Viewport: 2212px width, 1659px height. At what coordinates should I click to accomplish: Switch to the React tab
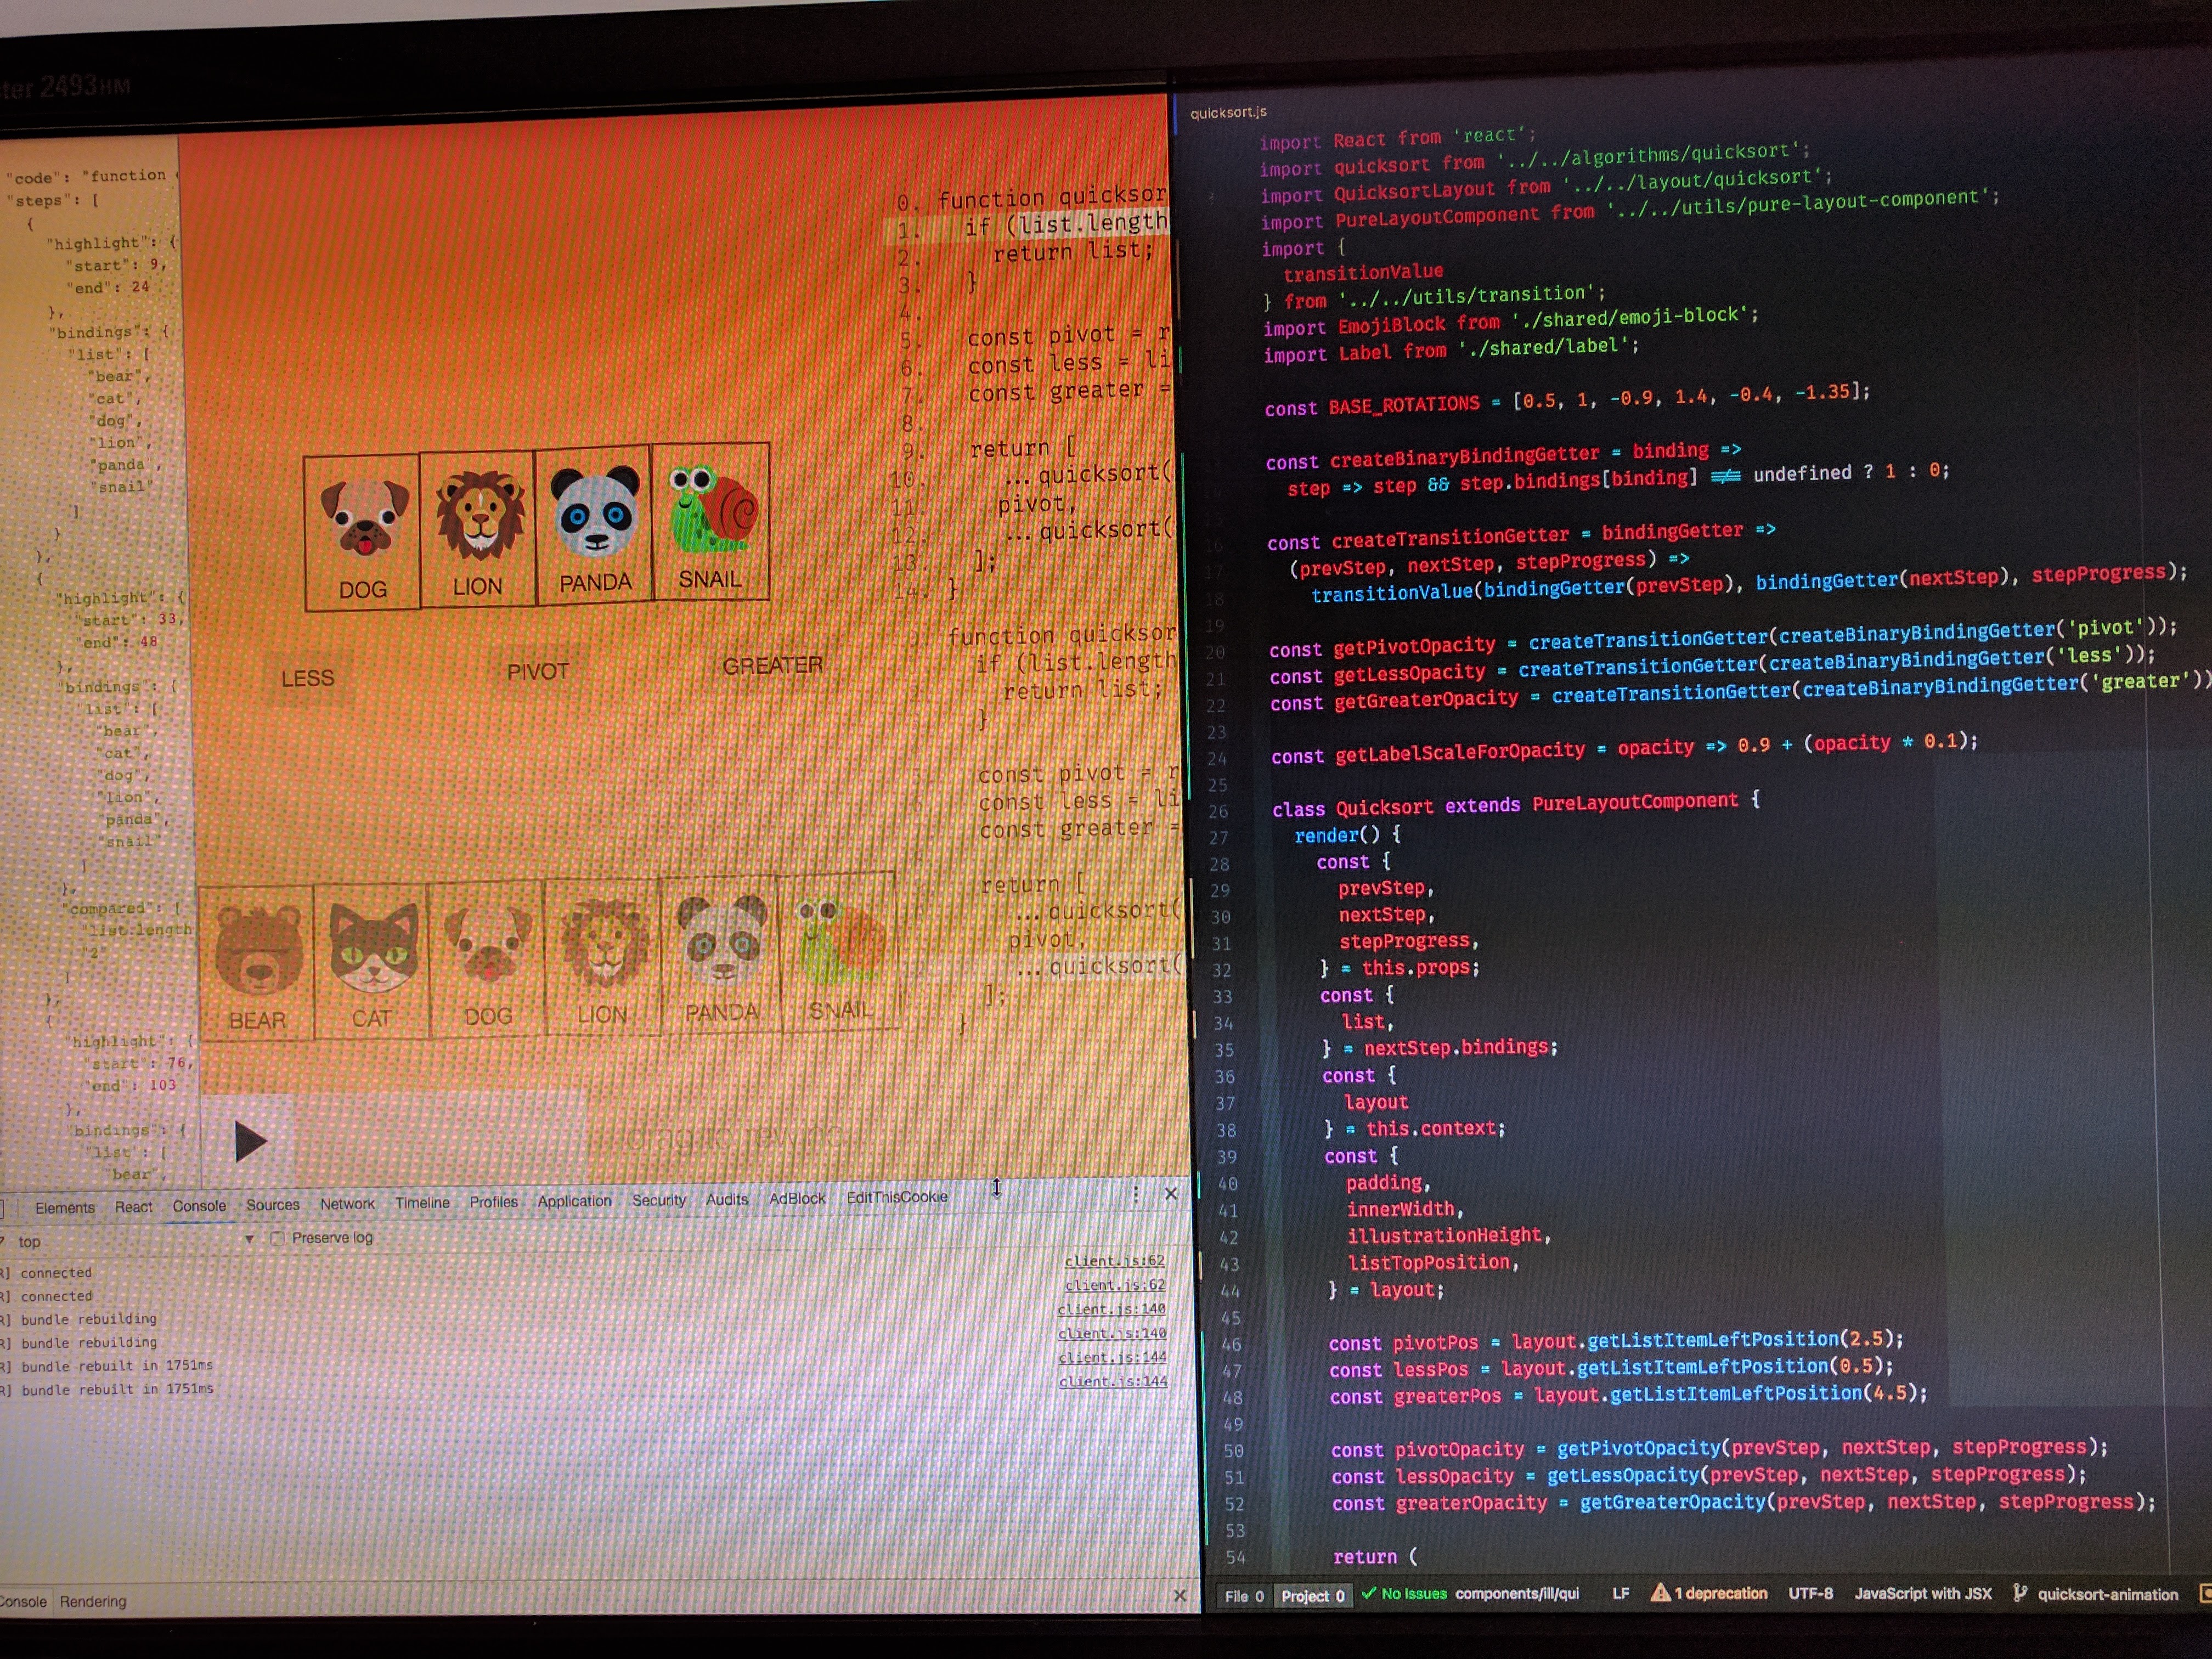(134, 1207)
